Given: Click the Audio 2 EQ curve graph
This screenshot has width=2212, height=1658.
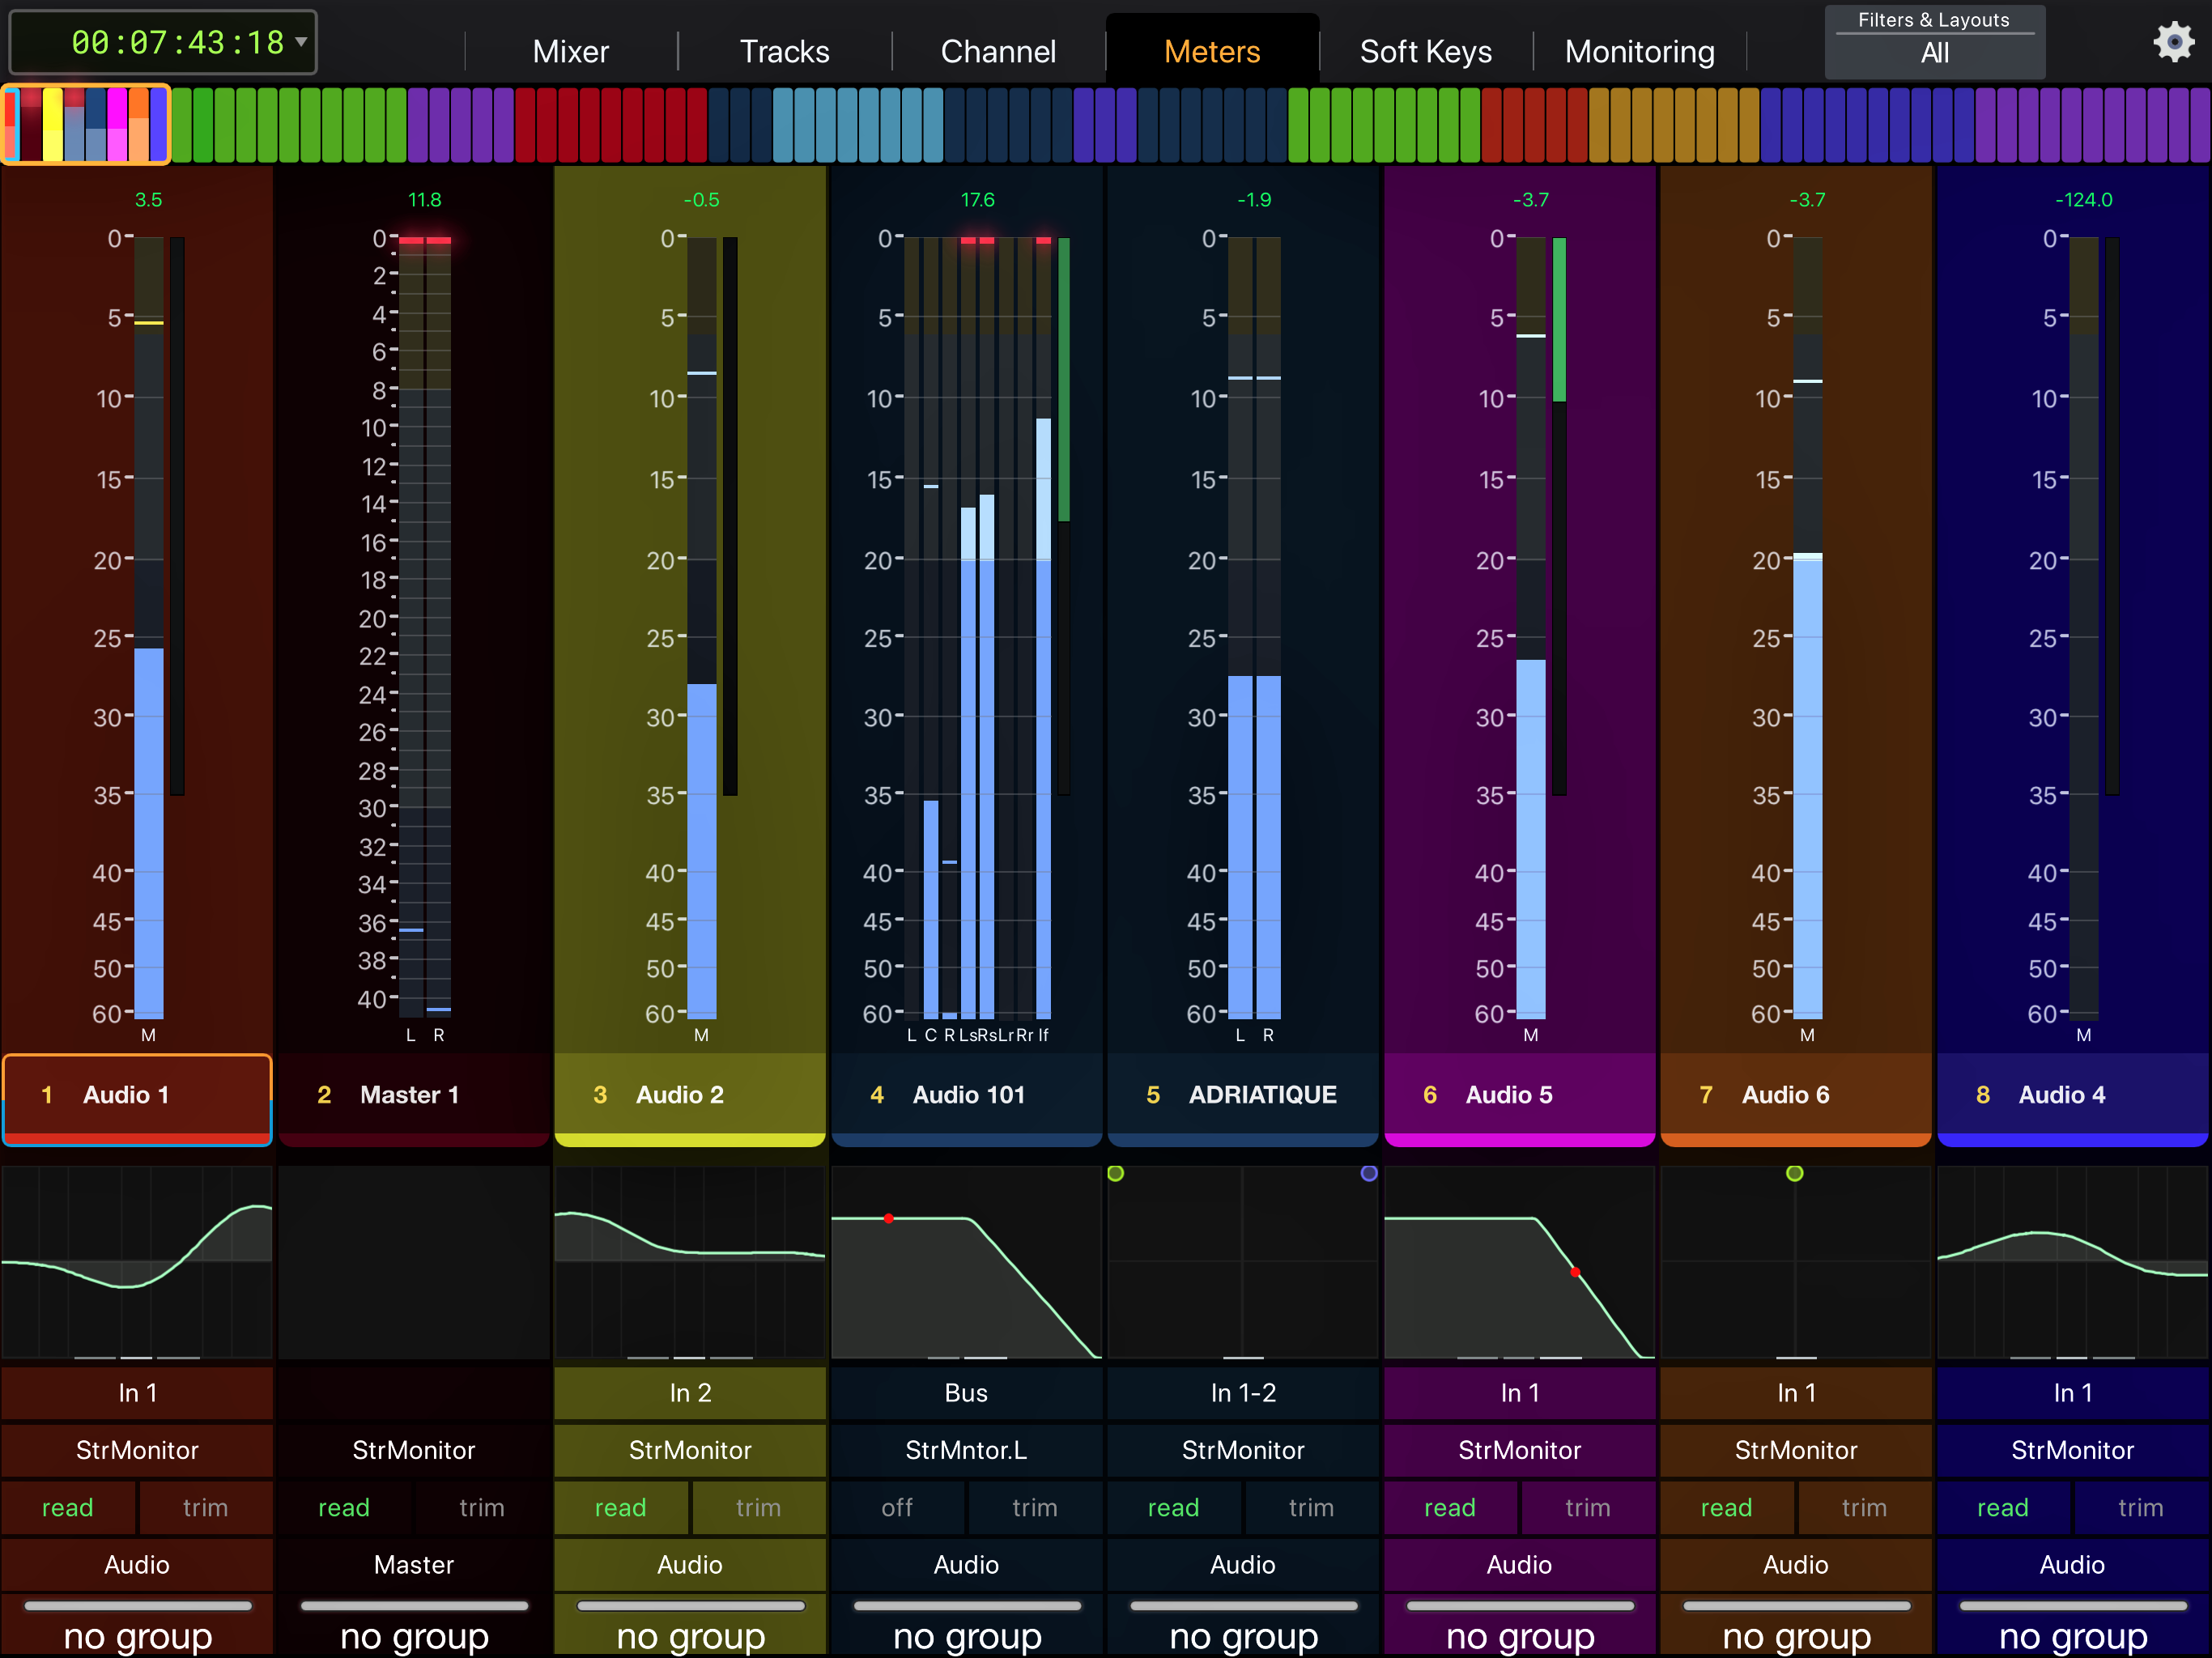Looking at the screenshot, I should (x=690, y=1261).
